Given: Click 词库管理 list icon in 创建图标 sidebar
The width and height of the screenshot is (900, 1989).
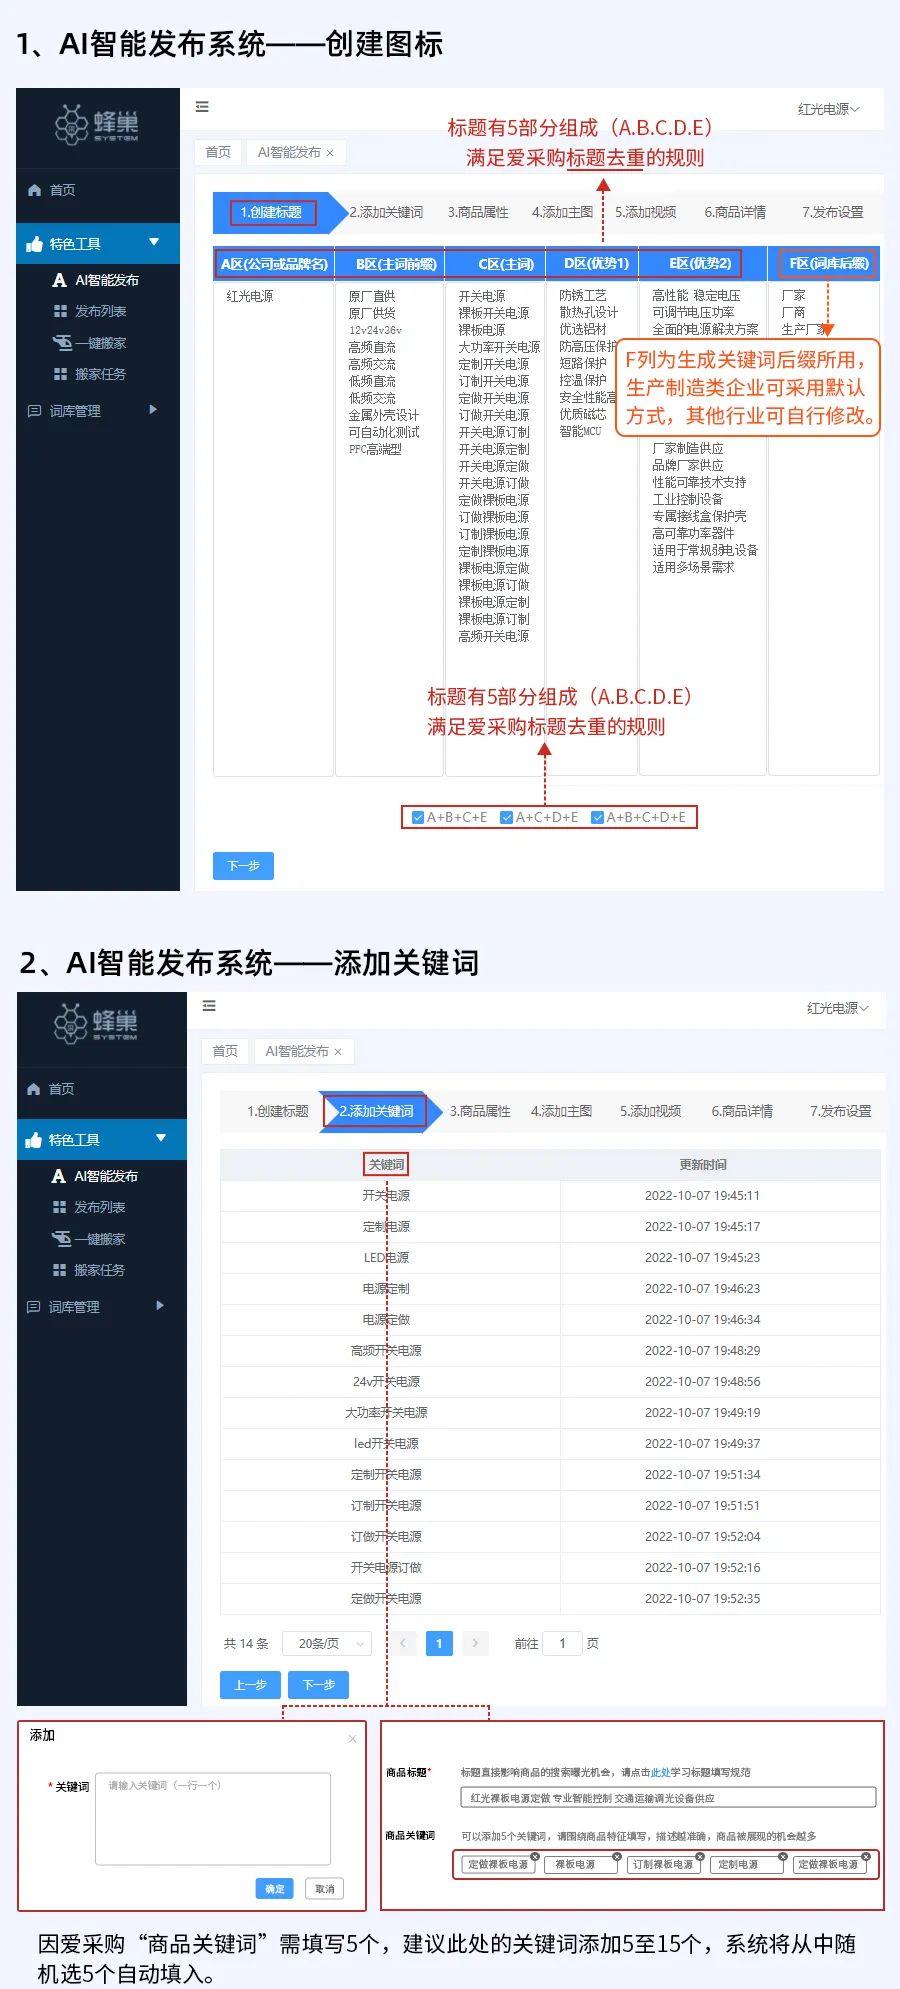Looking at the screenshot, I should (34, 411).
